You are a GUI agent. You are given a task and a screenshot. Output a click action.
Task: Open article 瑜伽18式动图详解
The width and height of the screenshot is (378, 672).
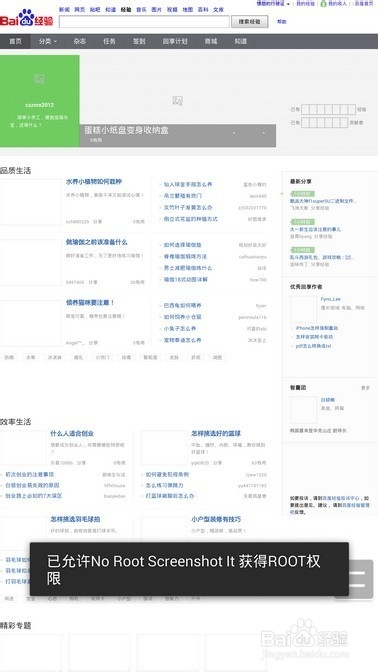186,279
